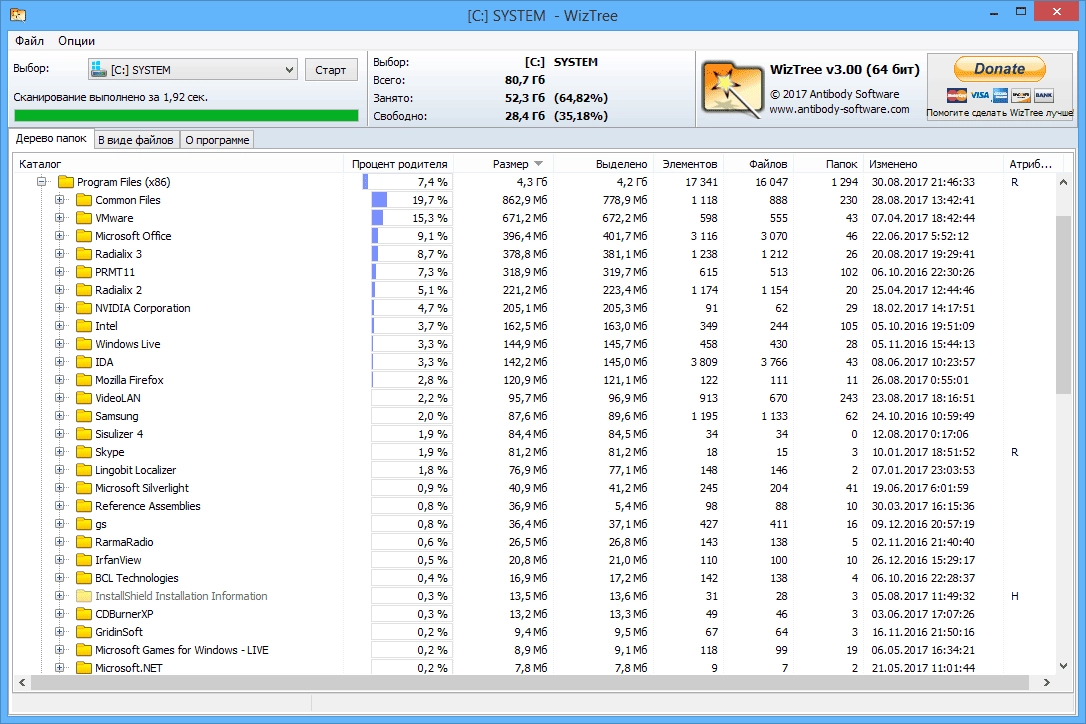Click the vertical scrollbar up arrow

click(1063, 182)
